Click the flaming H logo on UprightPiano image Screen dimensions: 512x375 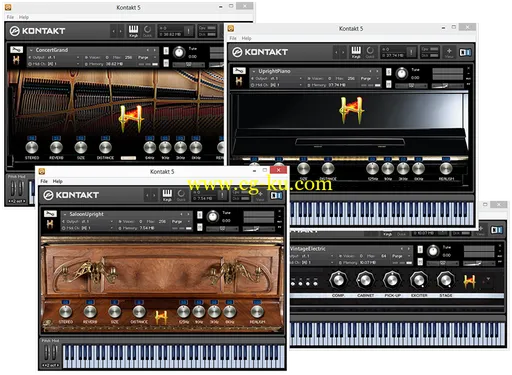pyautogui.click(x=351, y=110)
